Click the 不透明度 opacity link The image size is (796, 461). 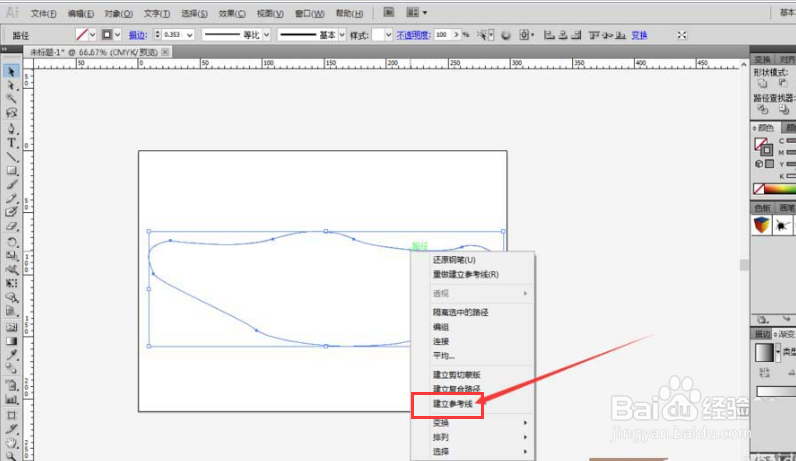coord(414,35)
